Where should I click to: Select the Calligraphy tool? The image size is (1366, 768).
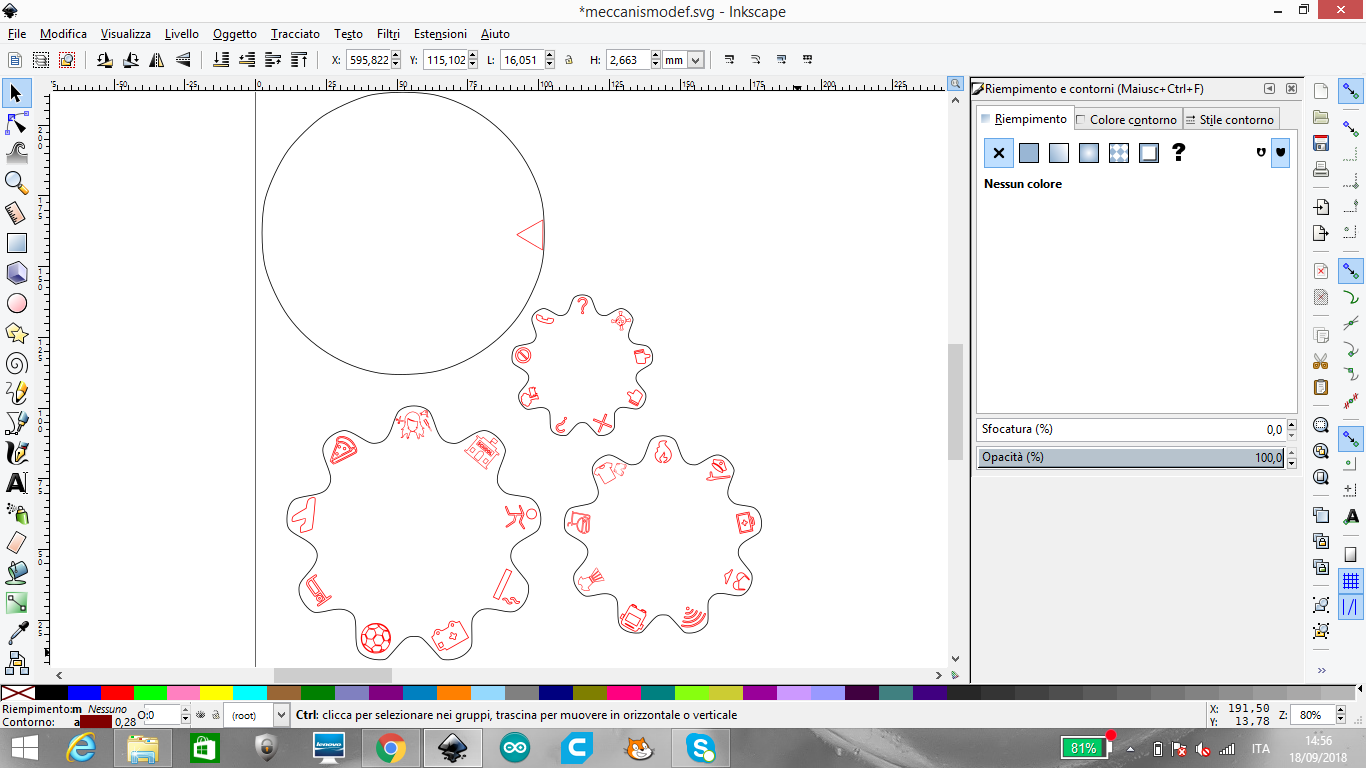click(16, 453)
